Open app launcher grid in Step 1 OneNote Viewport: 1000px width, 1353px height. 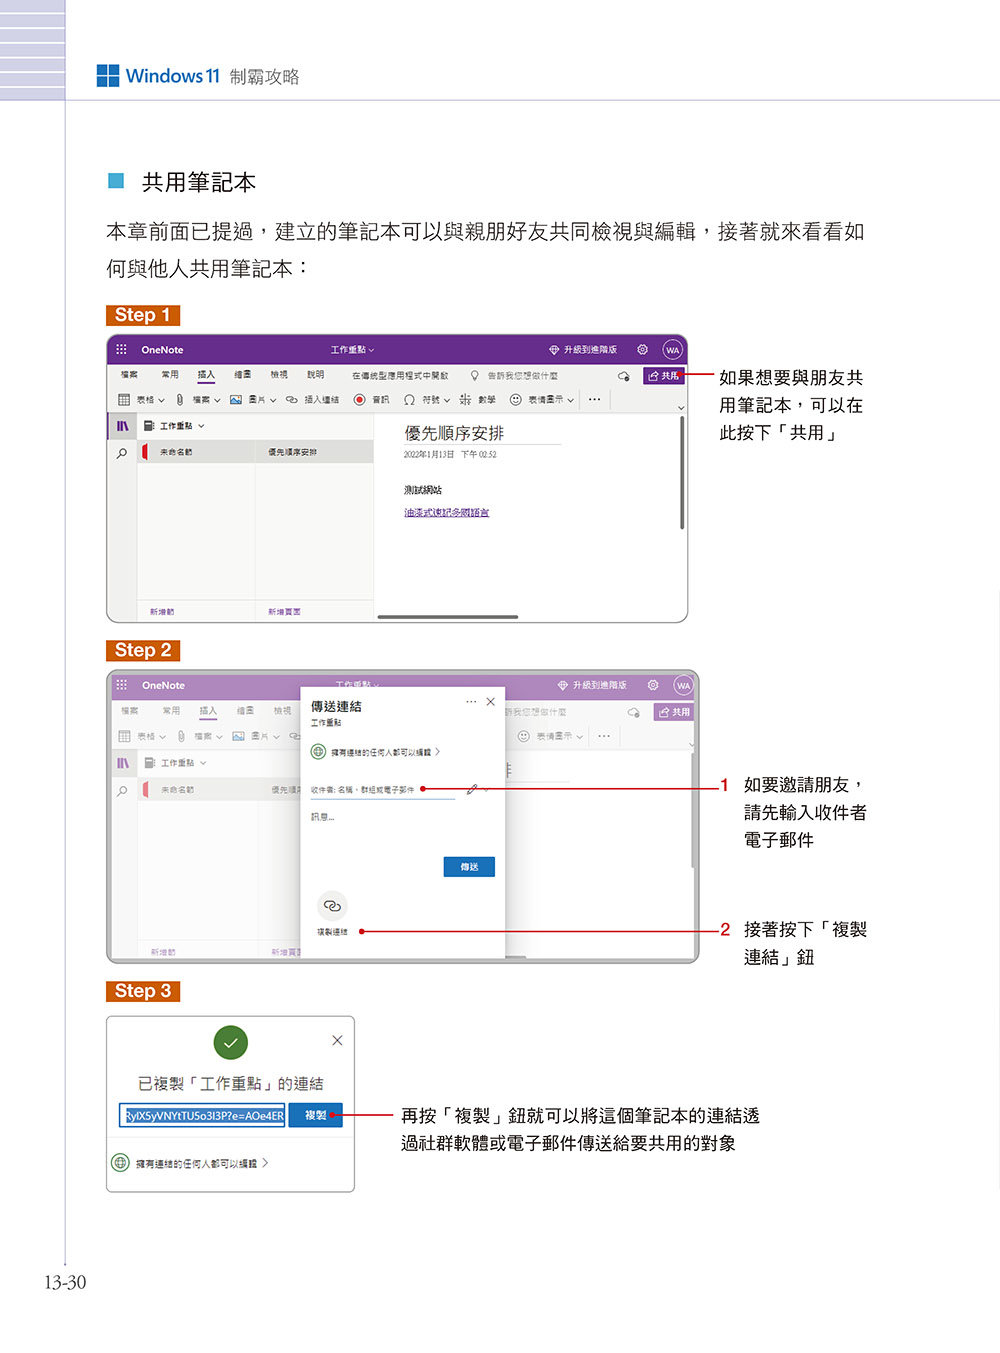pyautogui.click(x=121, y=350)
